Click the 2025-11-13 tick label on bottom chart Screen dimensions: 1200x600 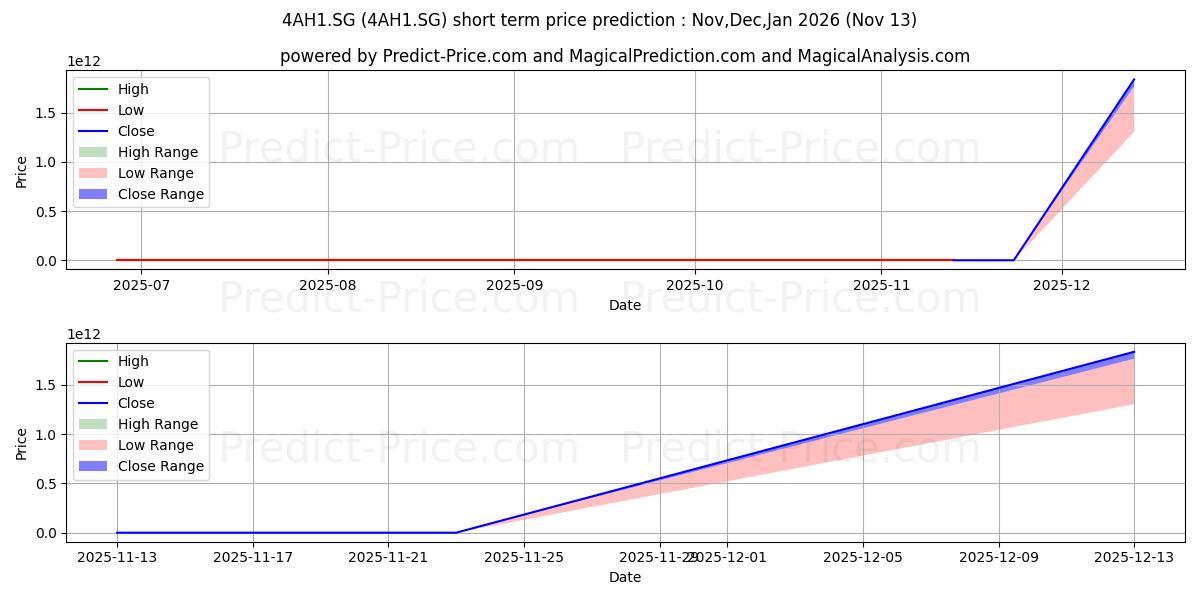[x=117, y=559]
